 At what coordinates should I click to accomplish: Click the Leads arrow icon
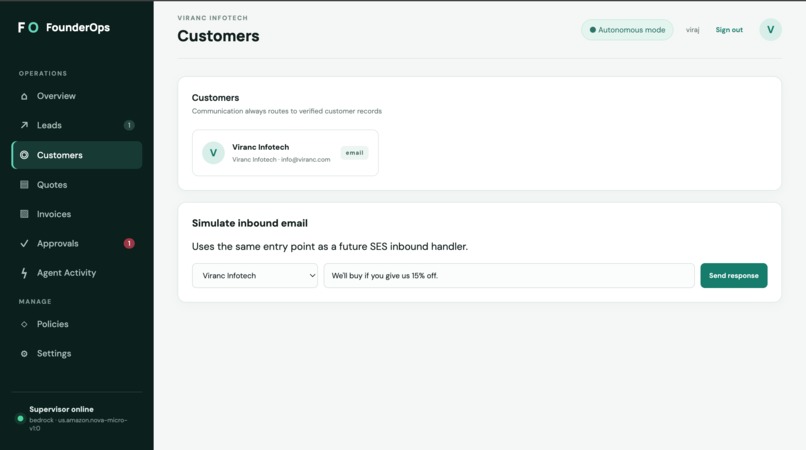(24, 125)
